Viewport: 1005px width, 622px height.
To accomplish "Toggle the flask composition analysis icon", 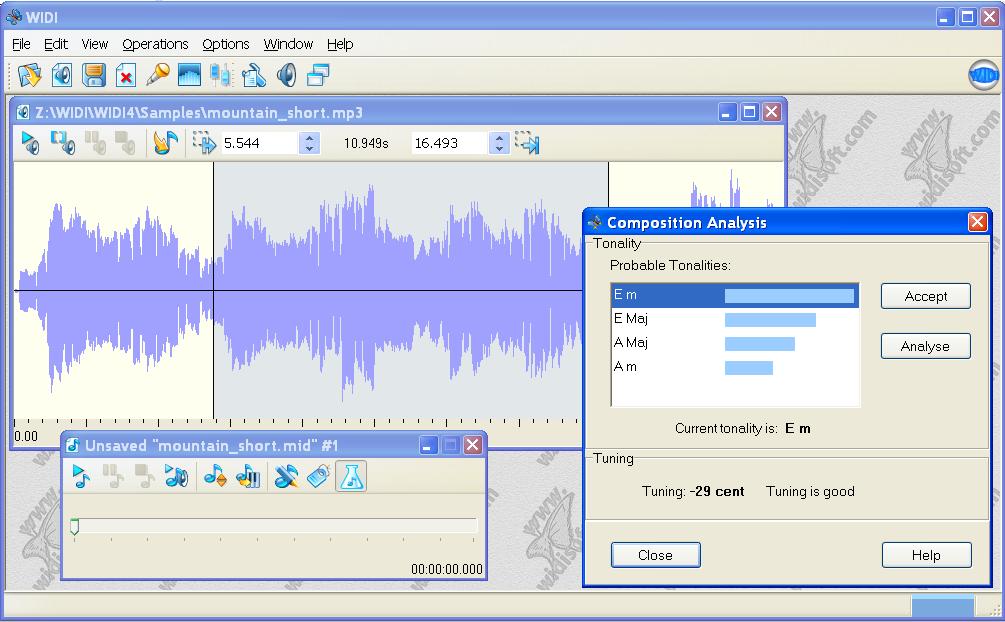I will (351, 476).
